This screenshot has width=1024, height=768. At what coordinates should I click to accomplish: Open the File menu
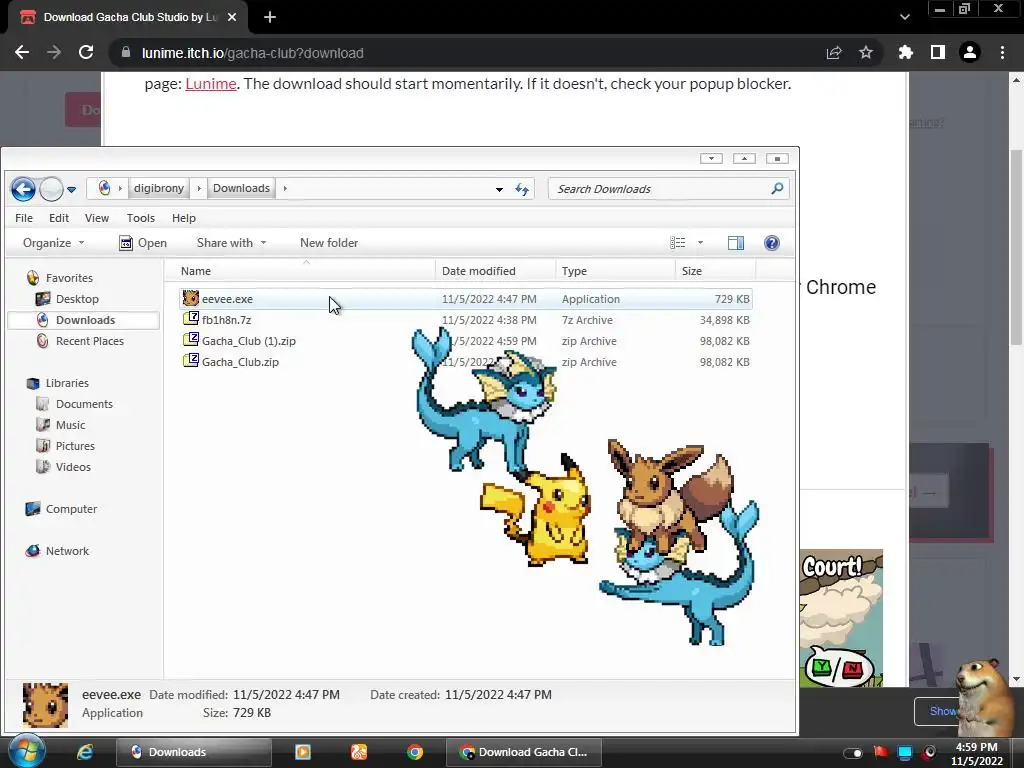24,218
